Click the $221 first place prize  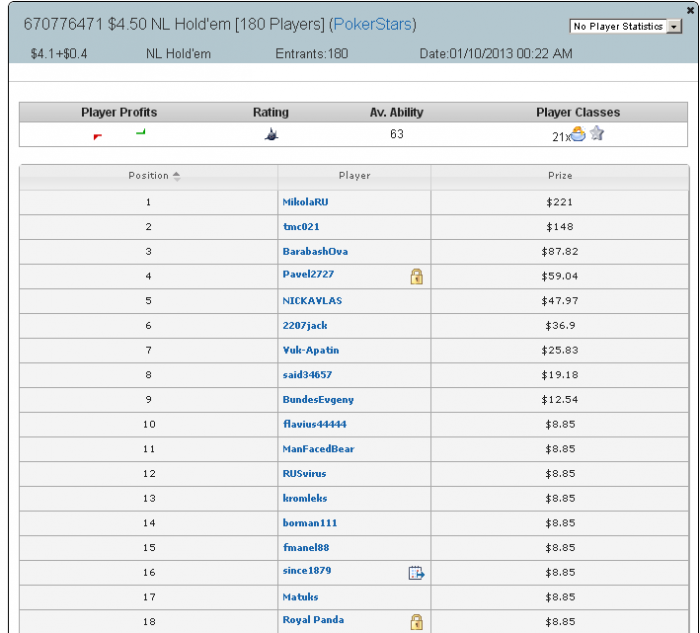[x=560, y=202]
